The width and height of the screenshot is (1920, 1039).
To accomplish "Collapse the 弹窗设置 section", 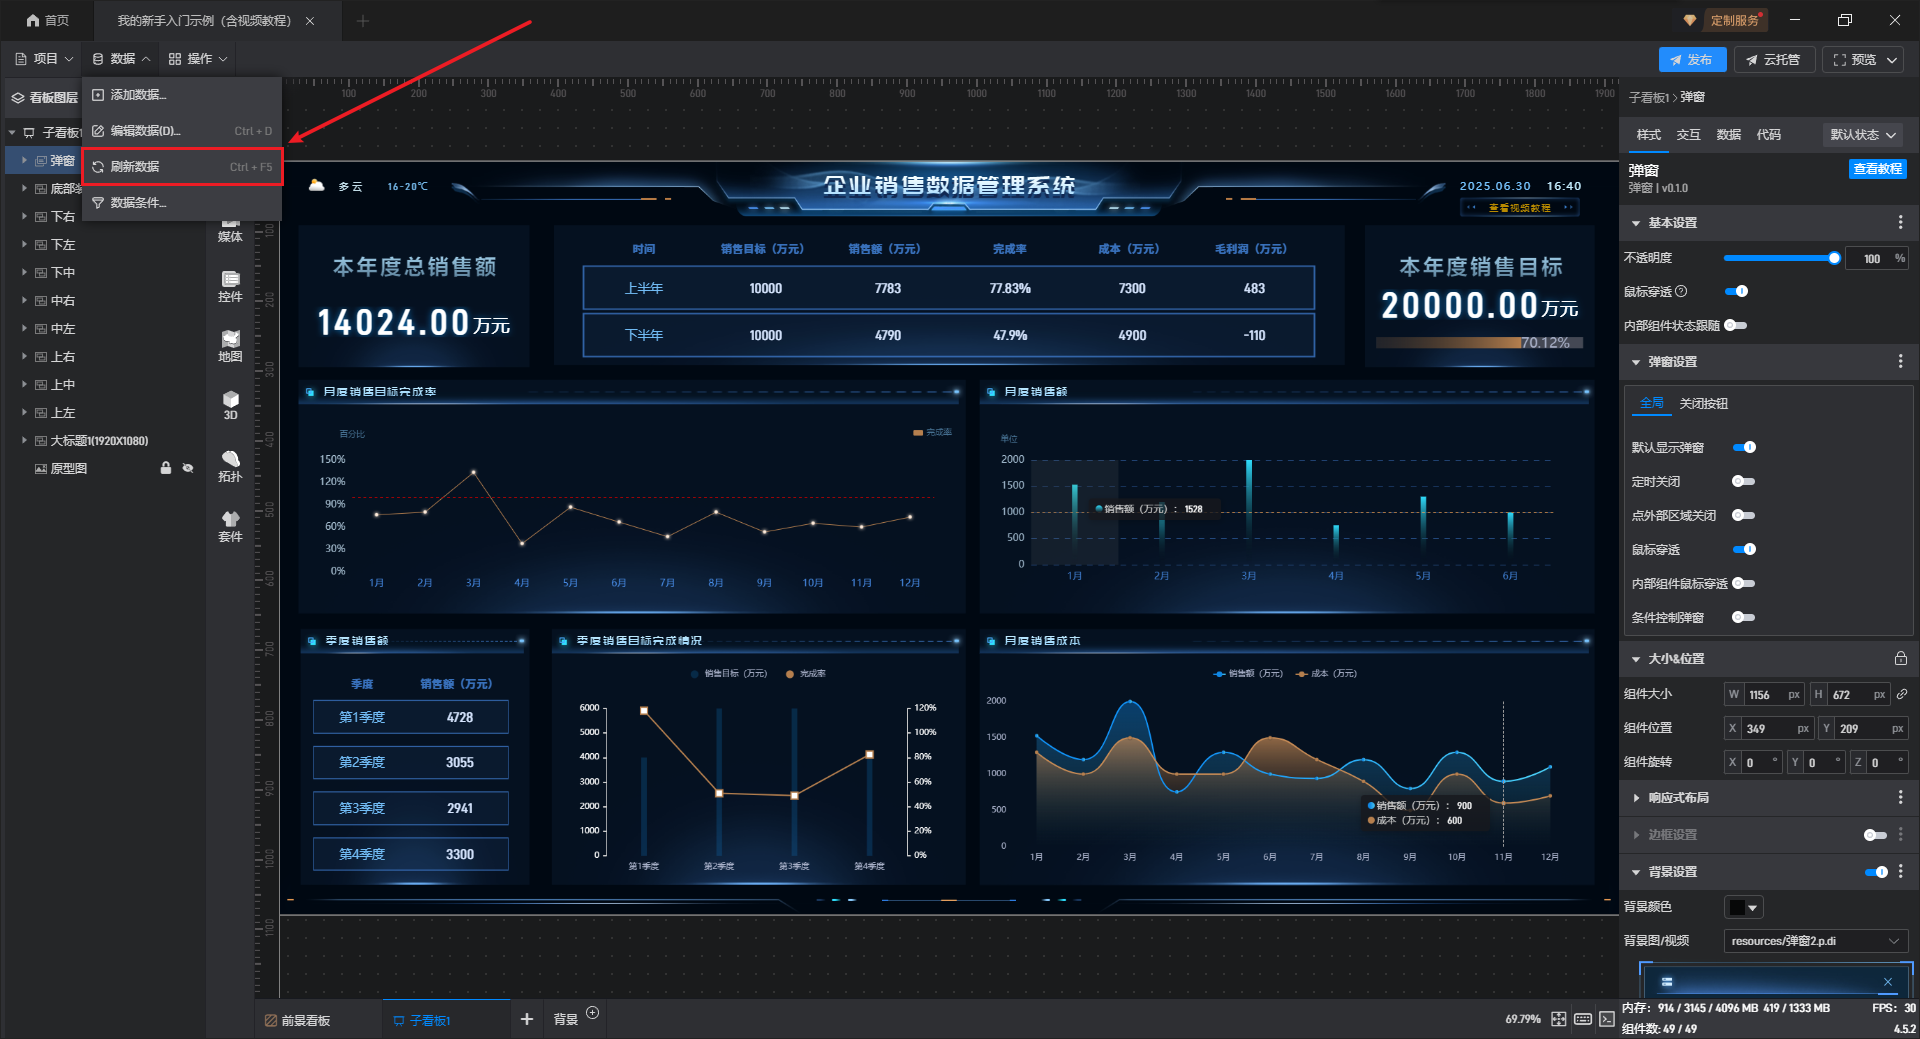I will coord(1636,362).
